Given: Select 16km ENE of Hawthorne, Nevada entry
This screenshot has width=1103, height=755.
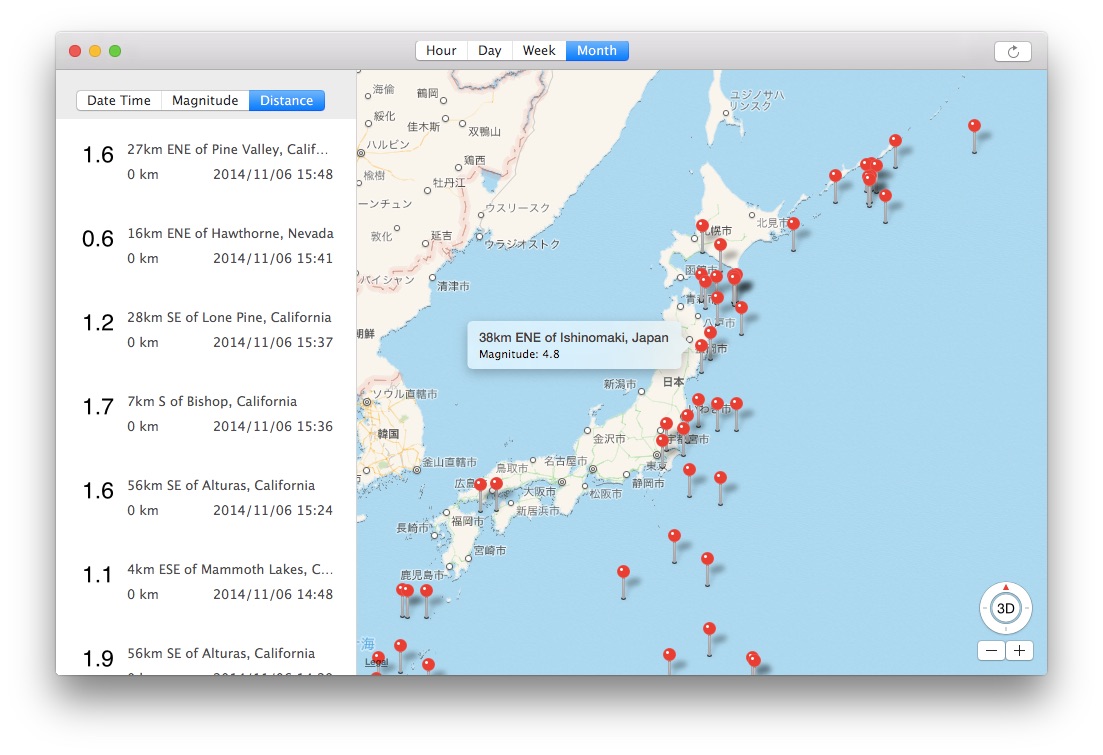Looking at the screenshot, I should pyautogui.click(x=206, y=246).
